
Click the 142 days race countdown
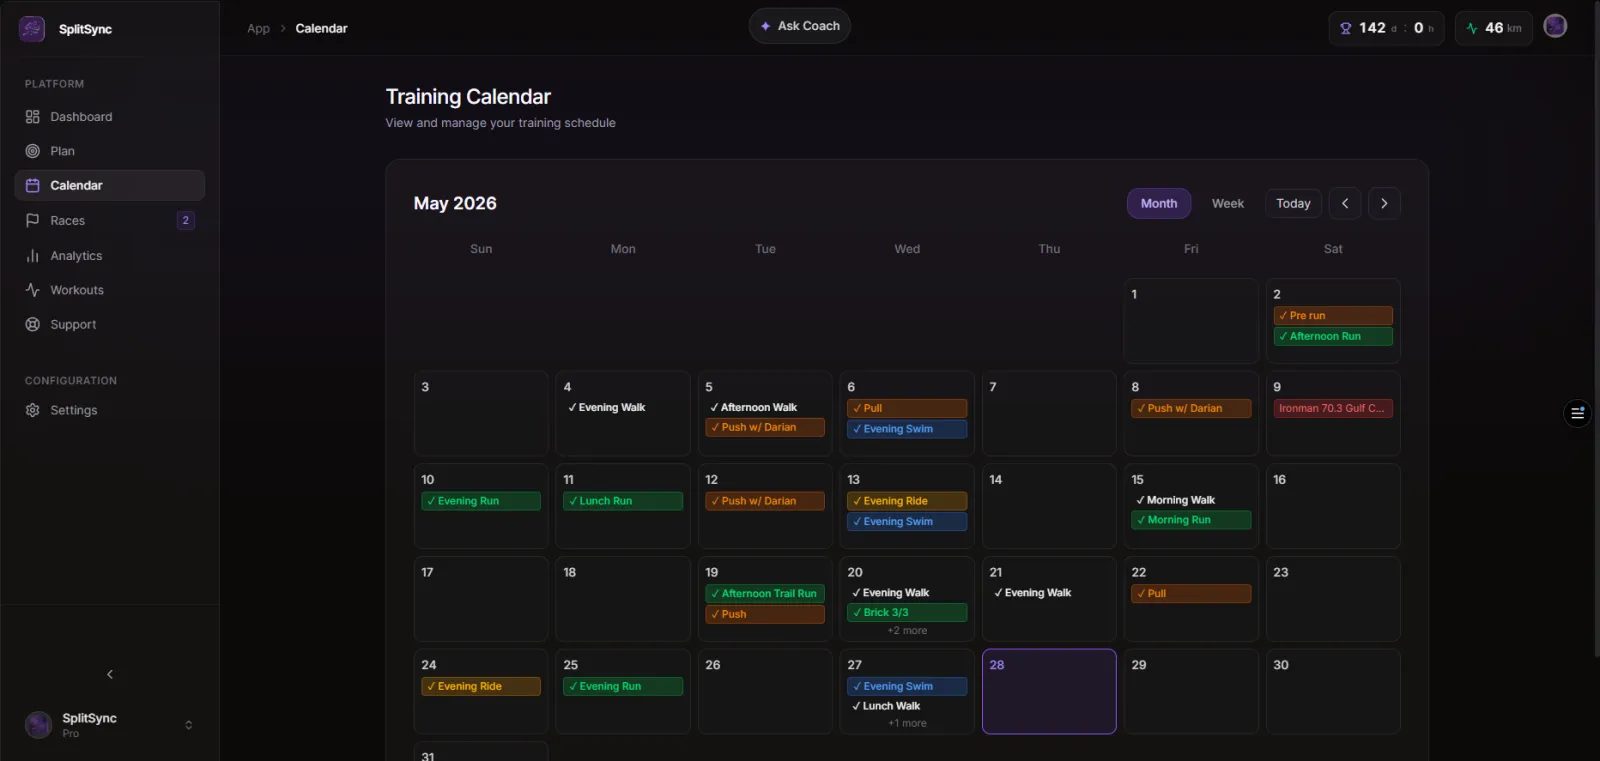tap(1387, 28)
